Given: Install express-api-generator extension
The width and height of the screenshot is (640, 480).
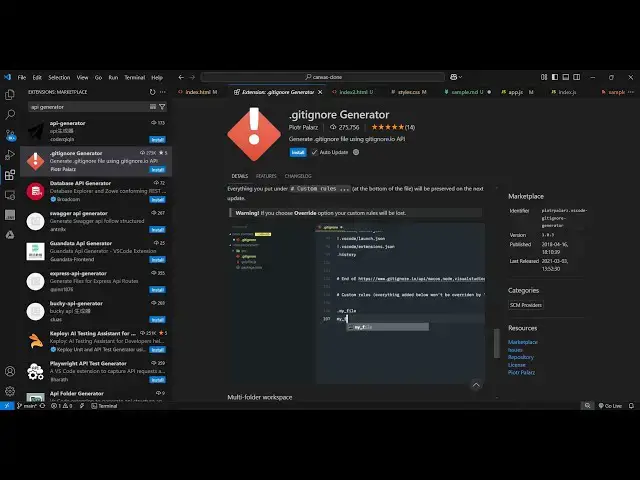Looking at the screenshot, I should point(157,290).
